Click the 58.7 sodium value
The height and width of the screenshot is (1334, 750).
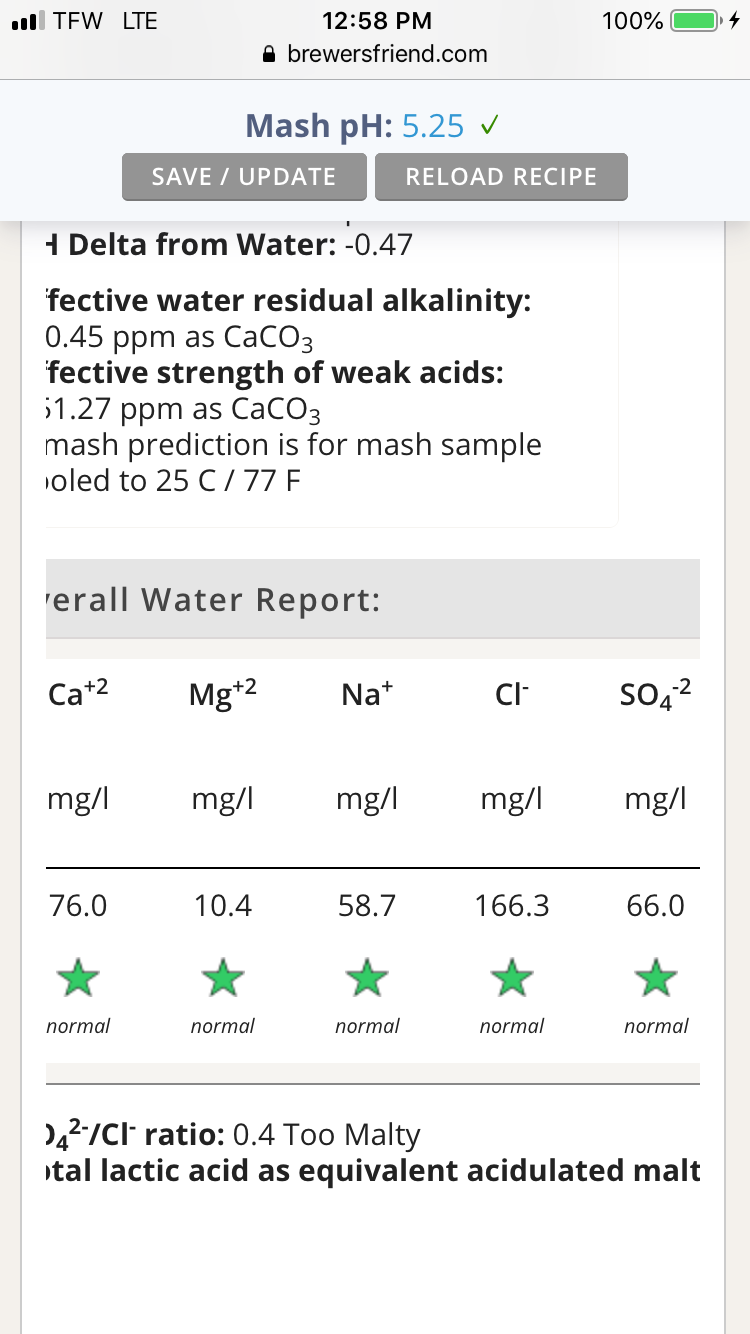coord(367,906)
